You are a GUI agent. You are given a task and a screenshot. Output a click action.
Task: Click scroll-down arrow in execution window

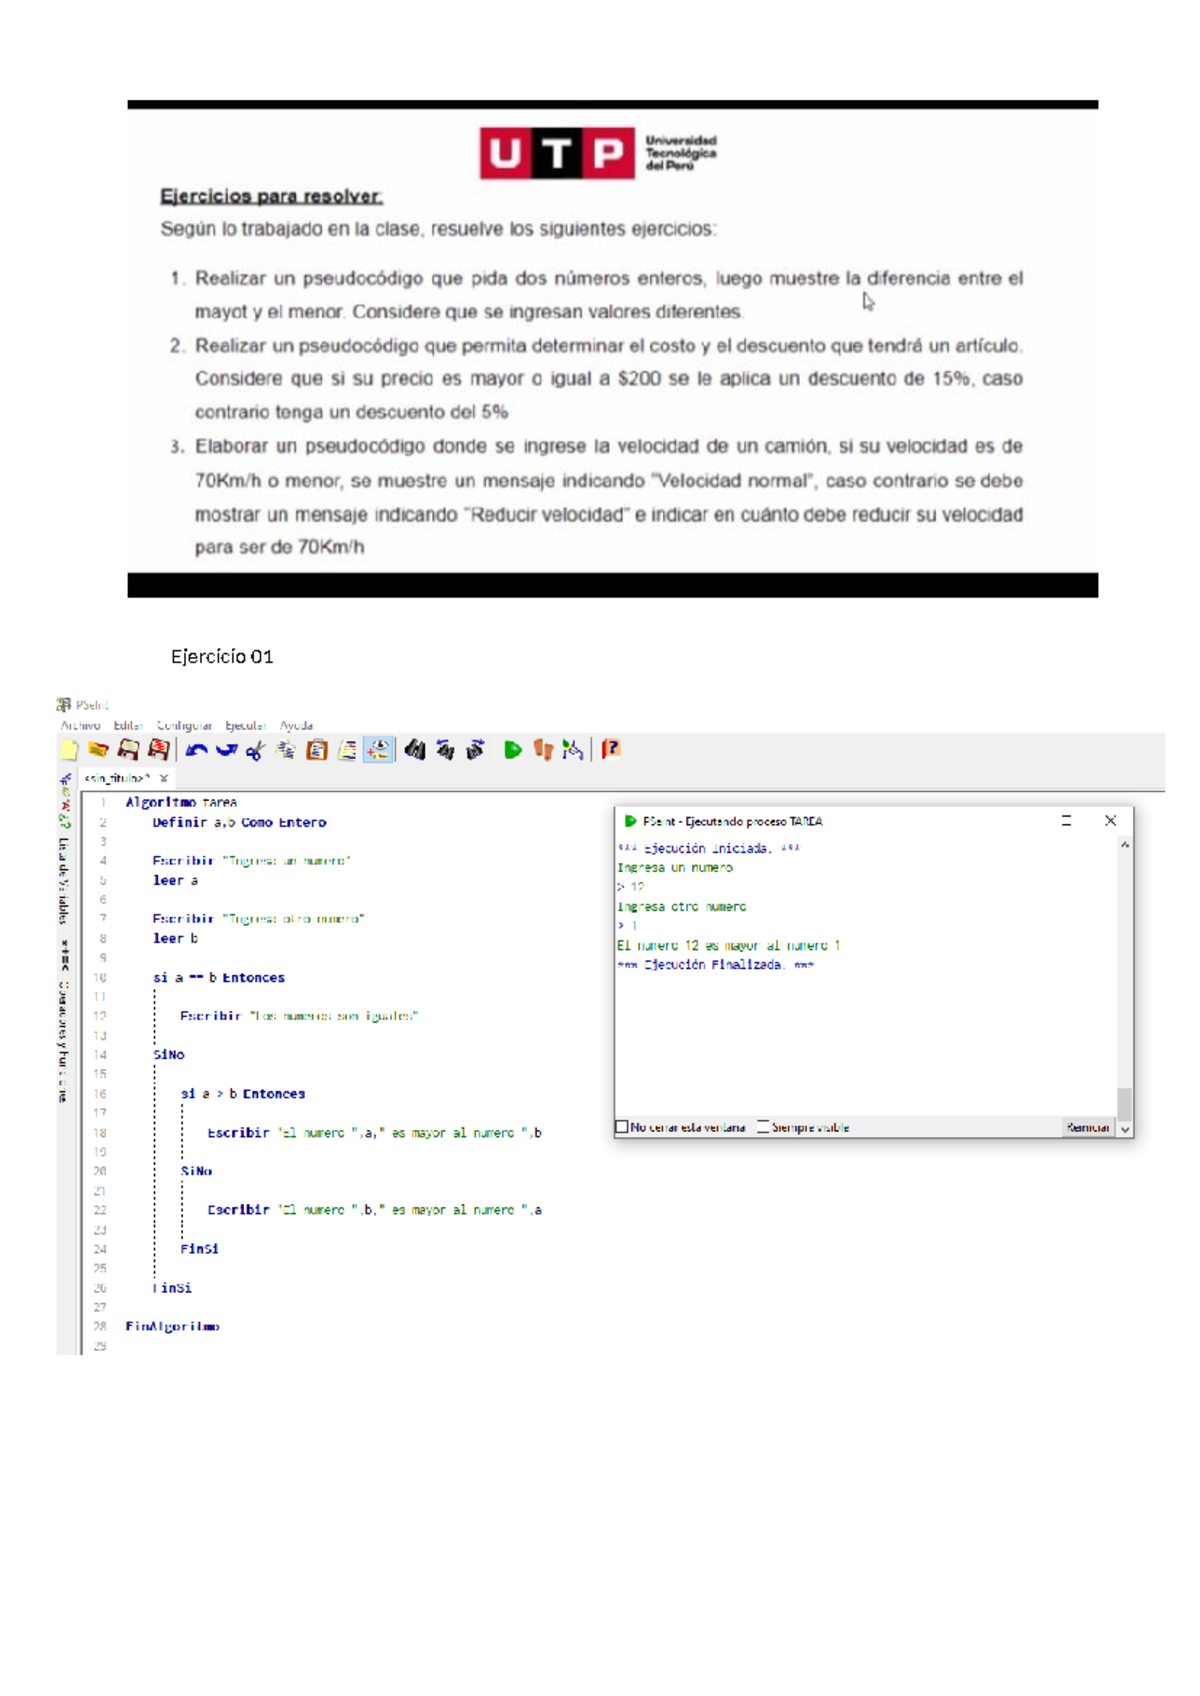point(1125,1128)
